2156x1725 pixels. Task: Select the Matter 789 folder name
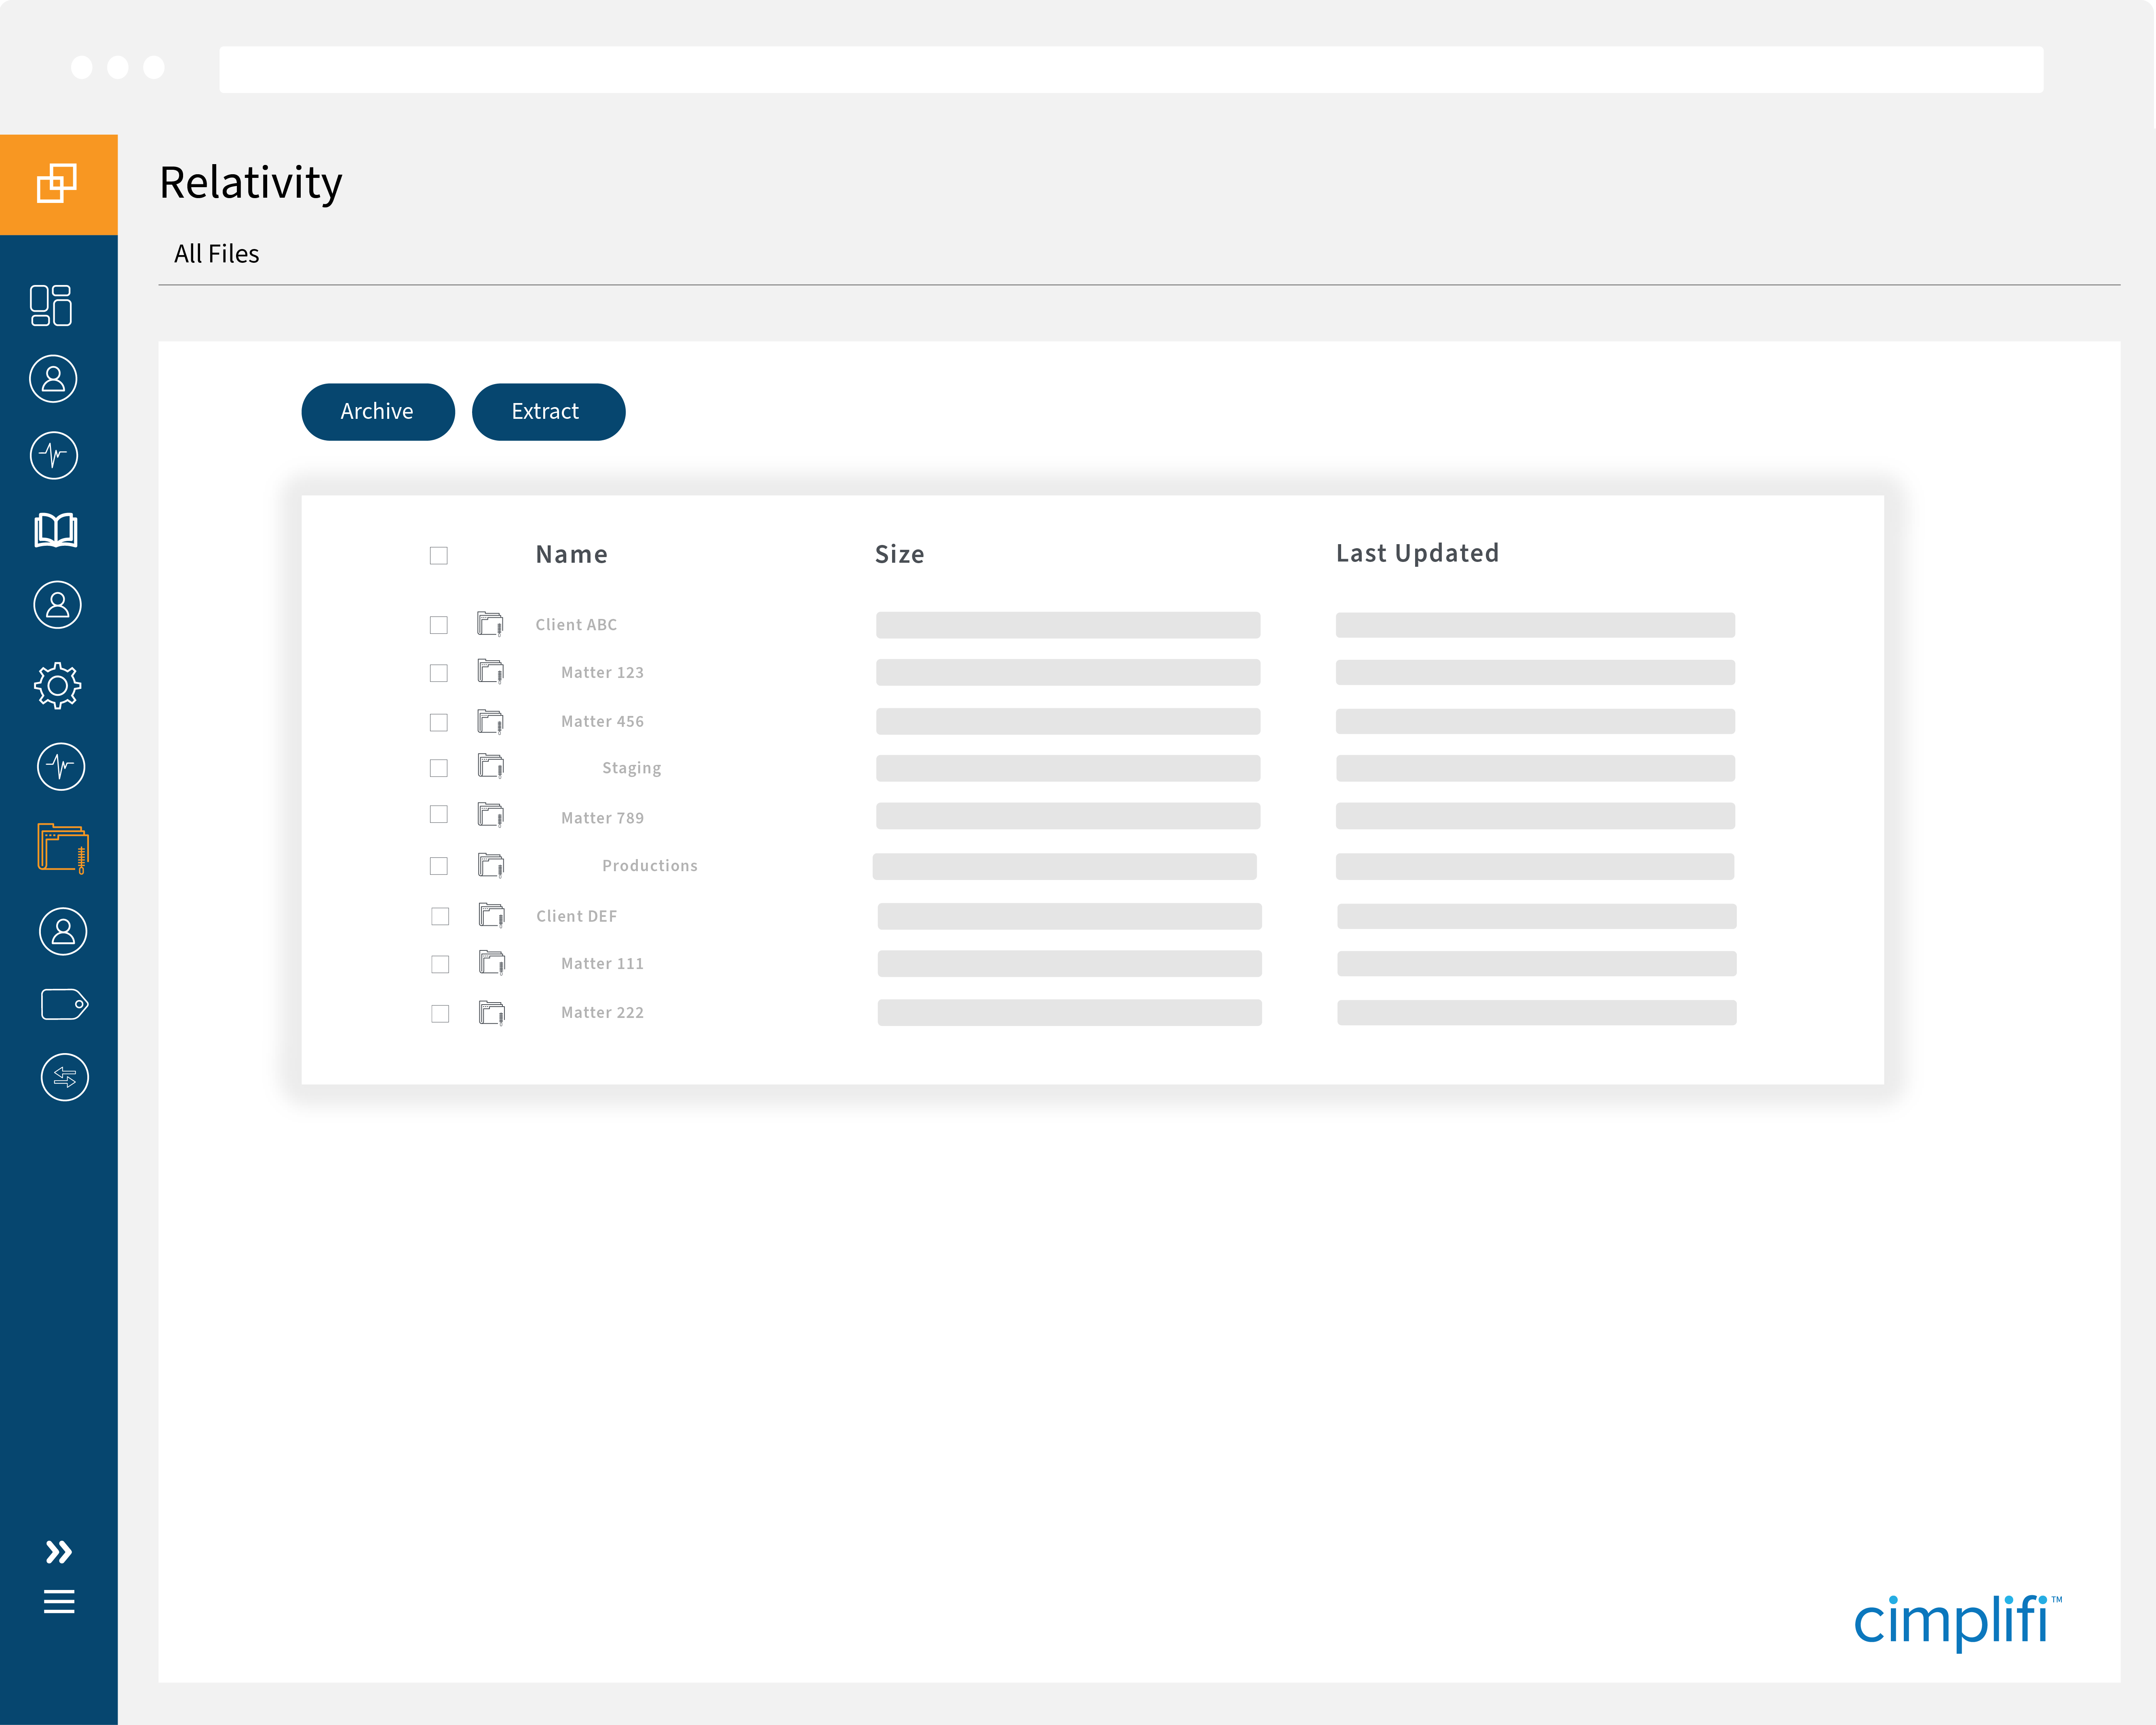click(602, 818)
